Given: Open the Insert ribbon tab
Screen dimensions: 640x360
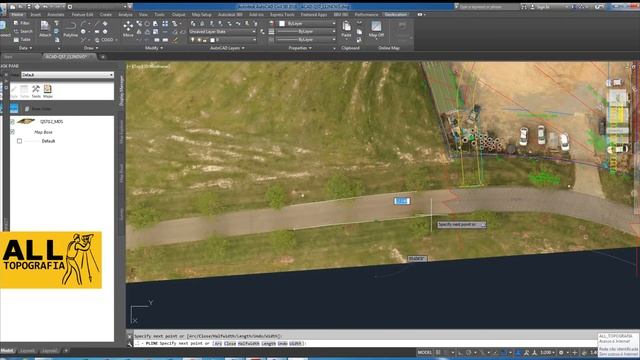Looking at the screenshot, I should pos(36,15).
